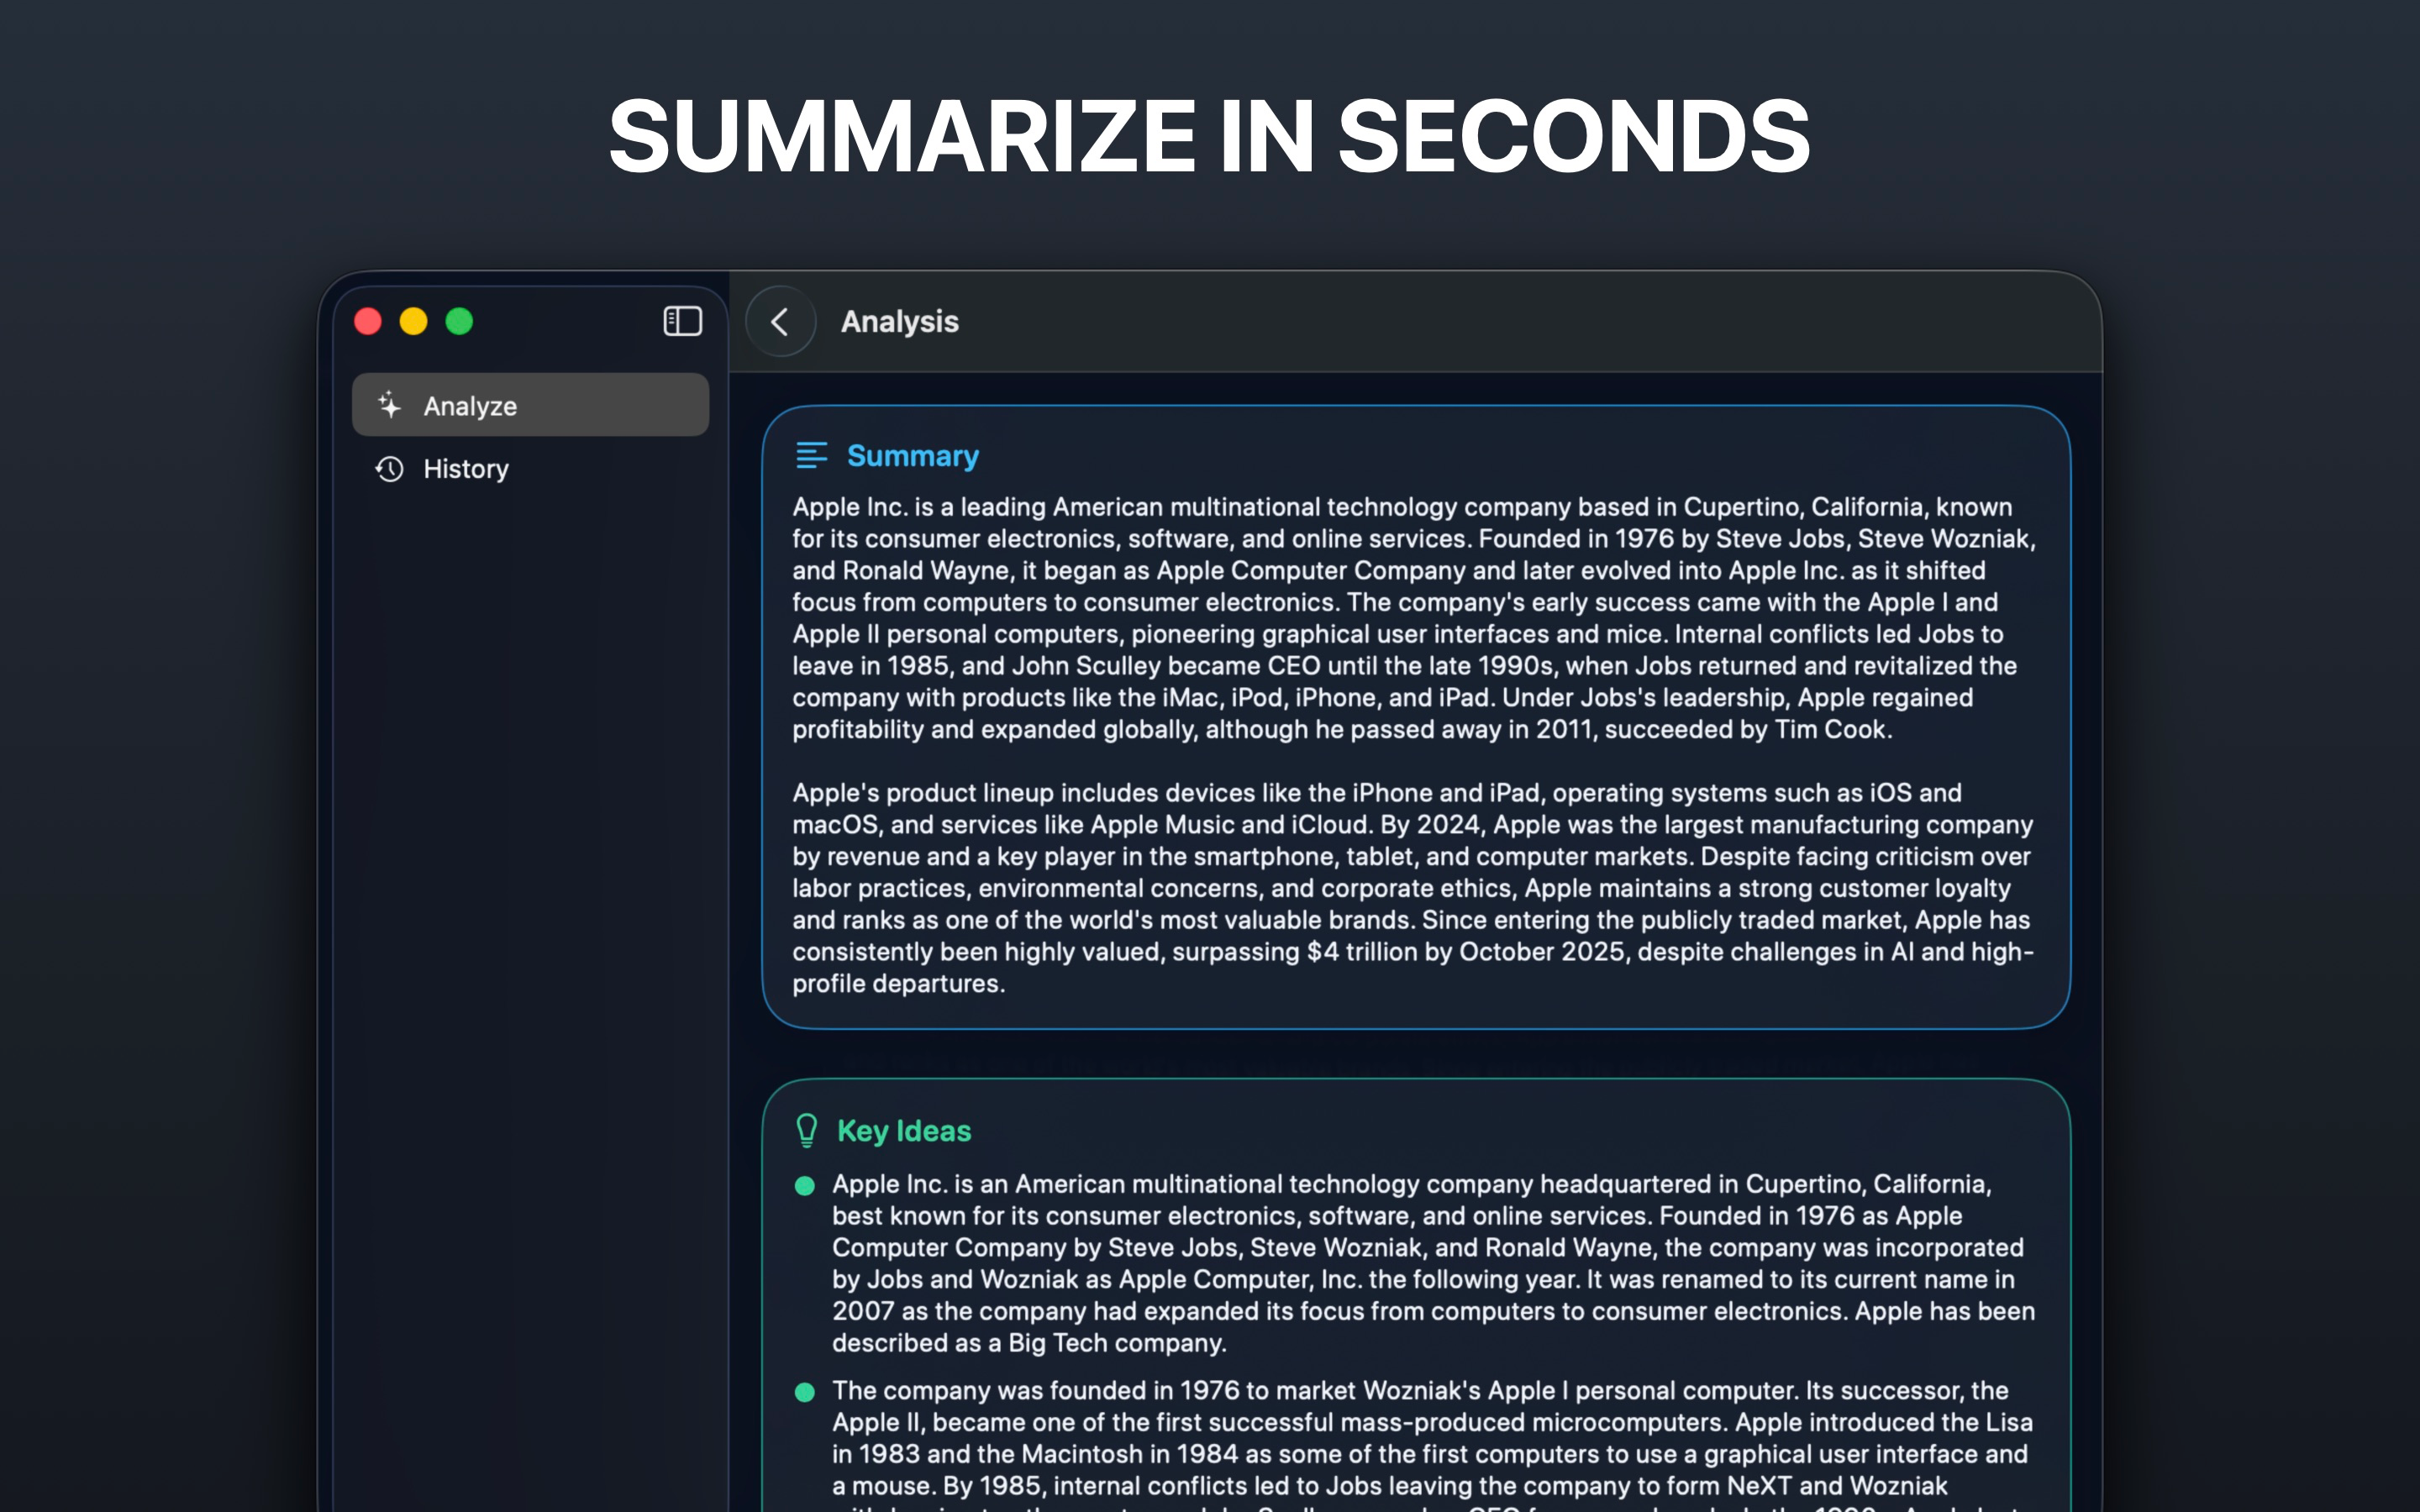Viewport: 2420px width, 1512px height.
Task: Minimize the window with the yellow button
Action: (413, 321)
